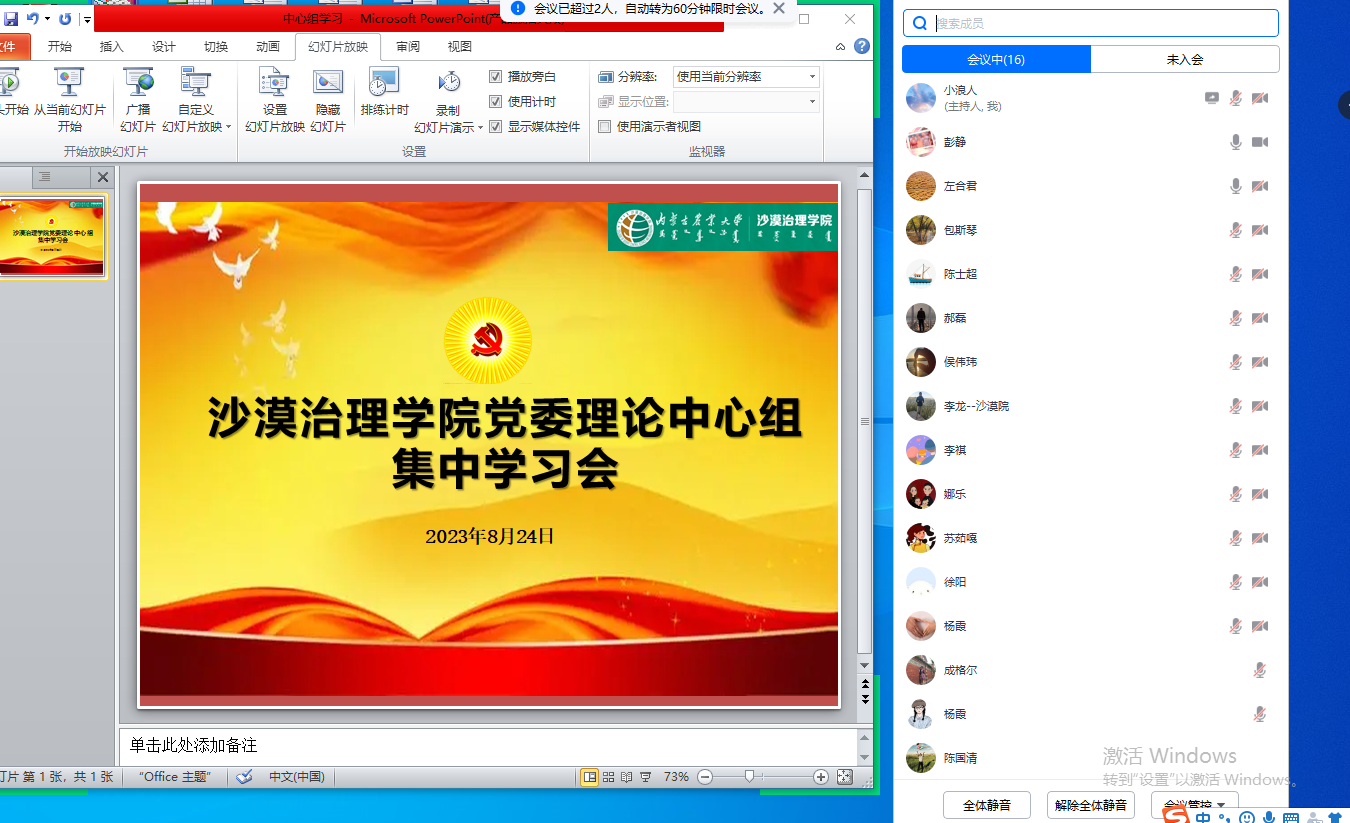Click microphone icon next to 彭静

tap(1236, 142)
